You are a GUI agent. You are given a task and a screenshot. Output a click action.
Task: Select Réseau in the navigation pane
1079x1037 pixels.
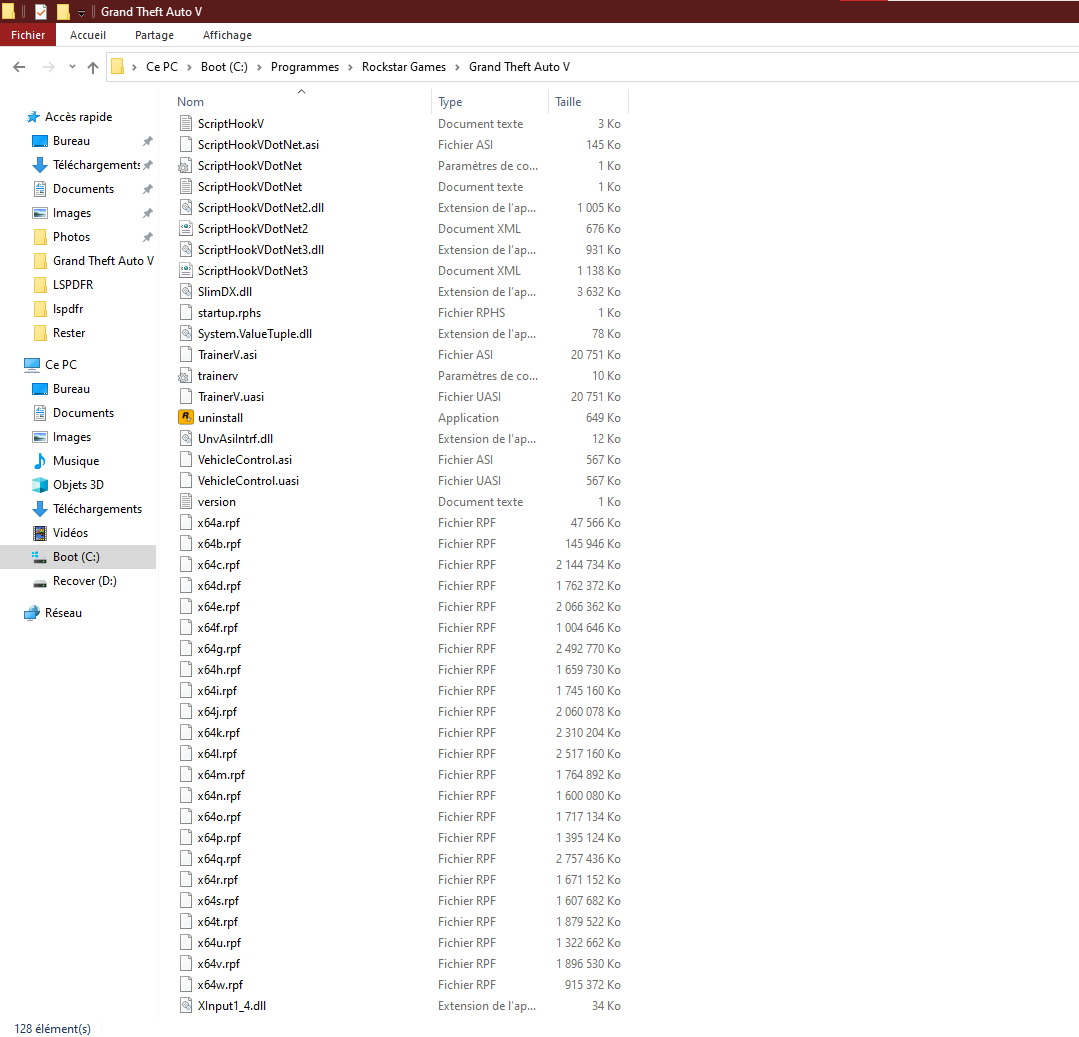point(63,613)
